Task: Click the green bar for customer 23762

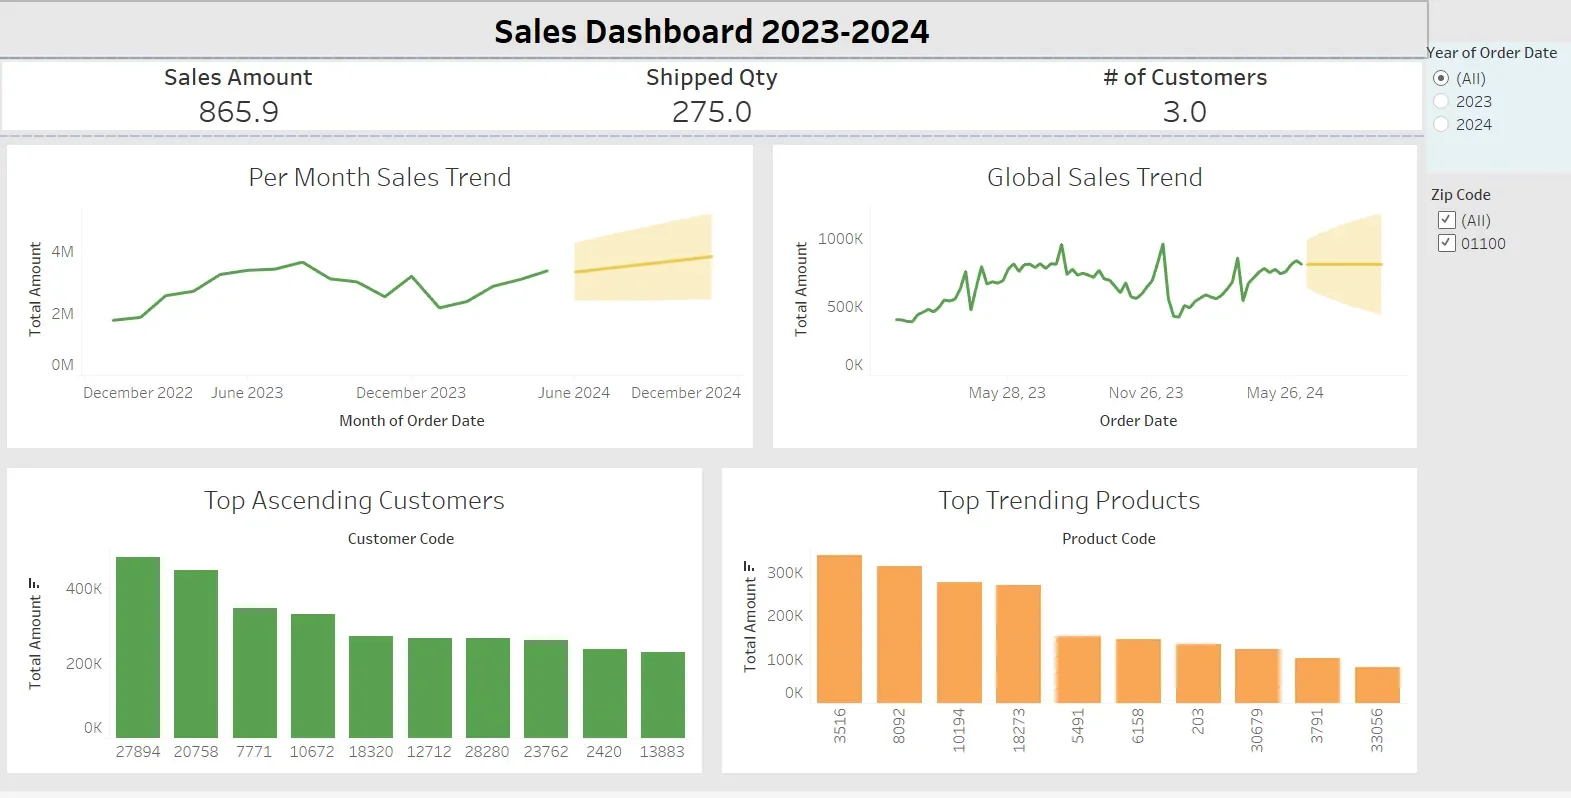Action: pos(546,689)
